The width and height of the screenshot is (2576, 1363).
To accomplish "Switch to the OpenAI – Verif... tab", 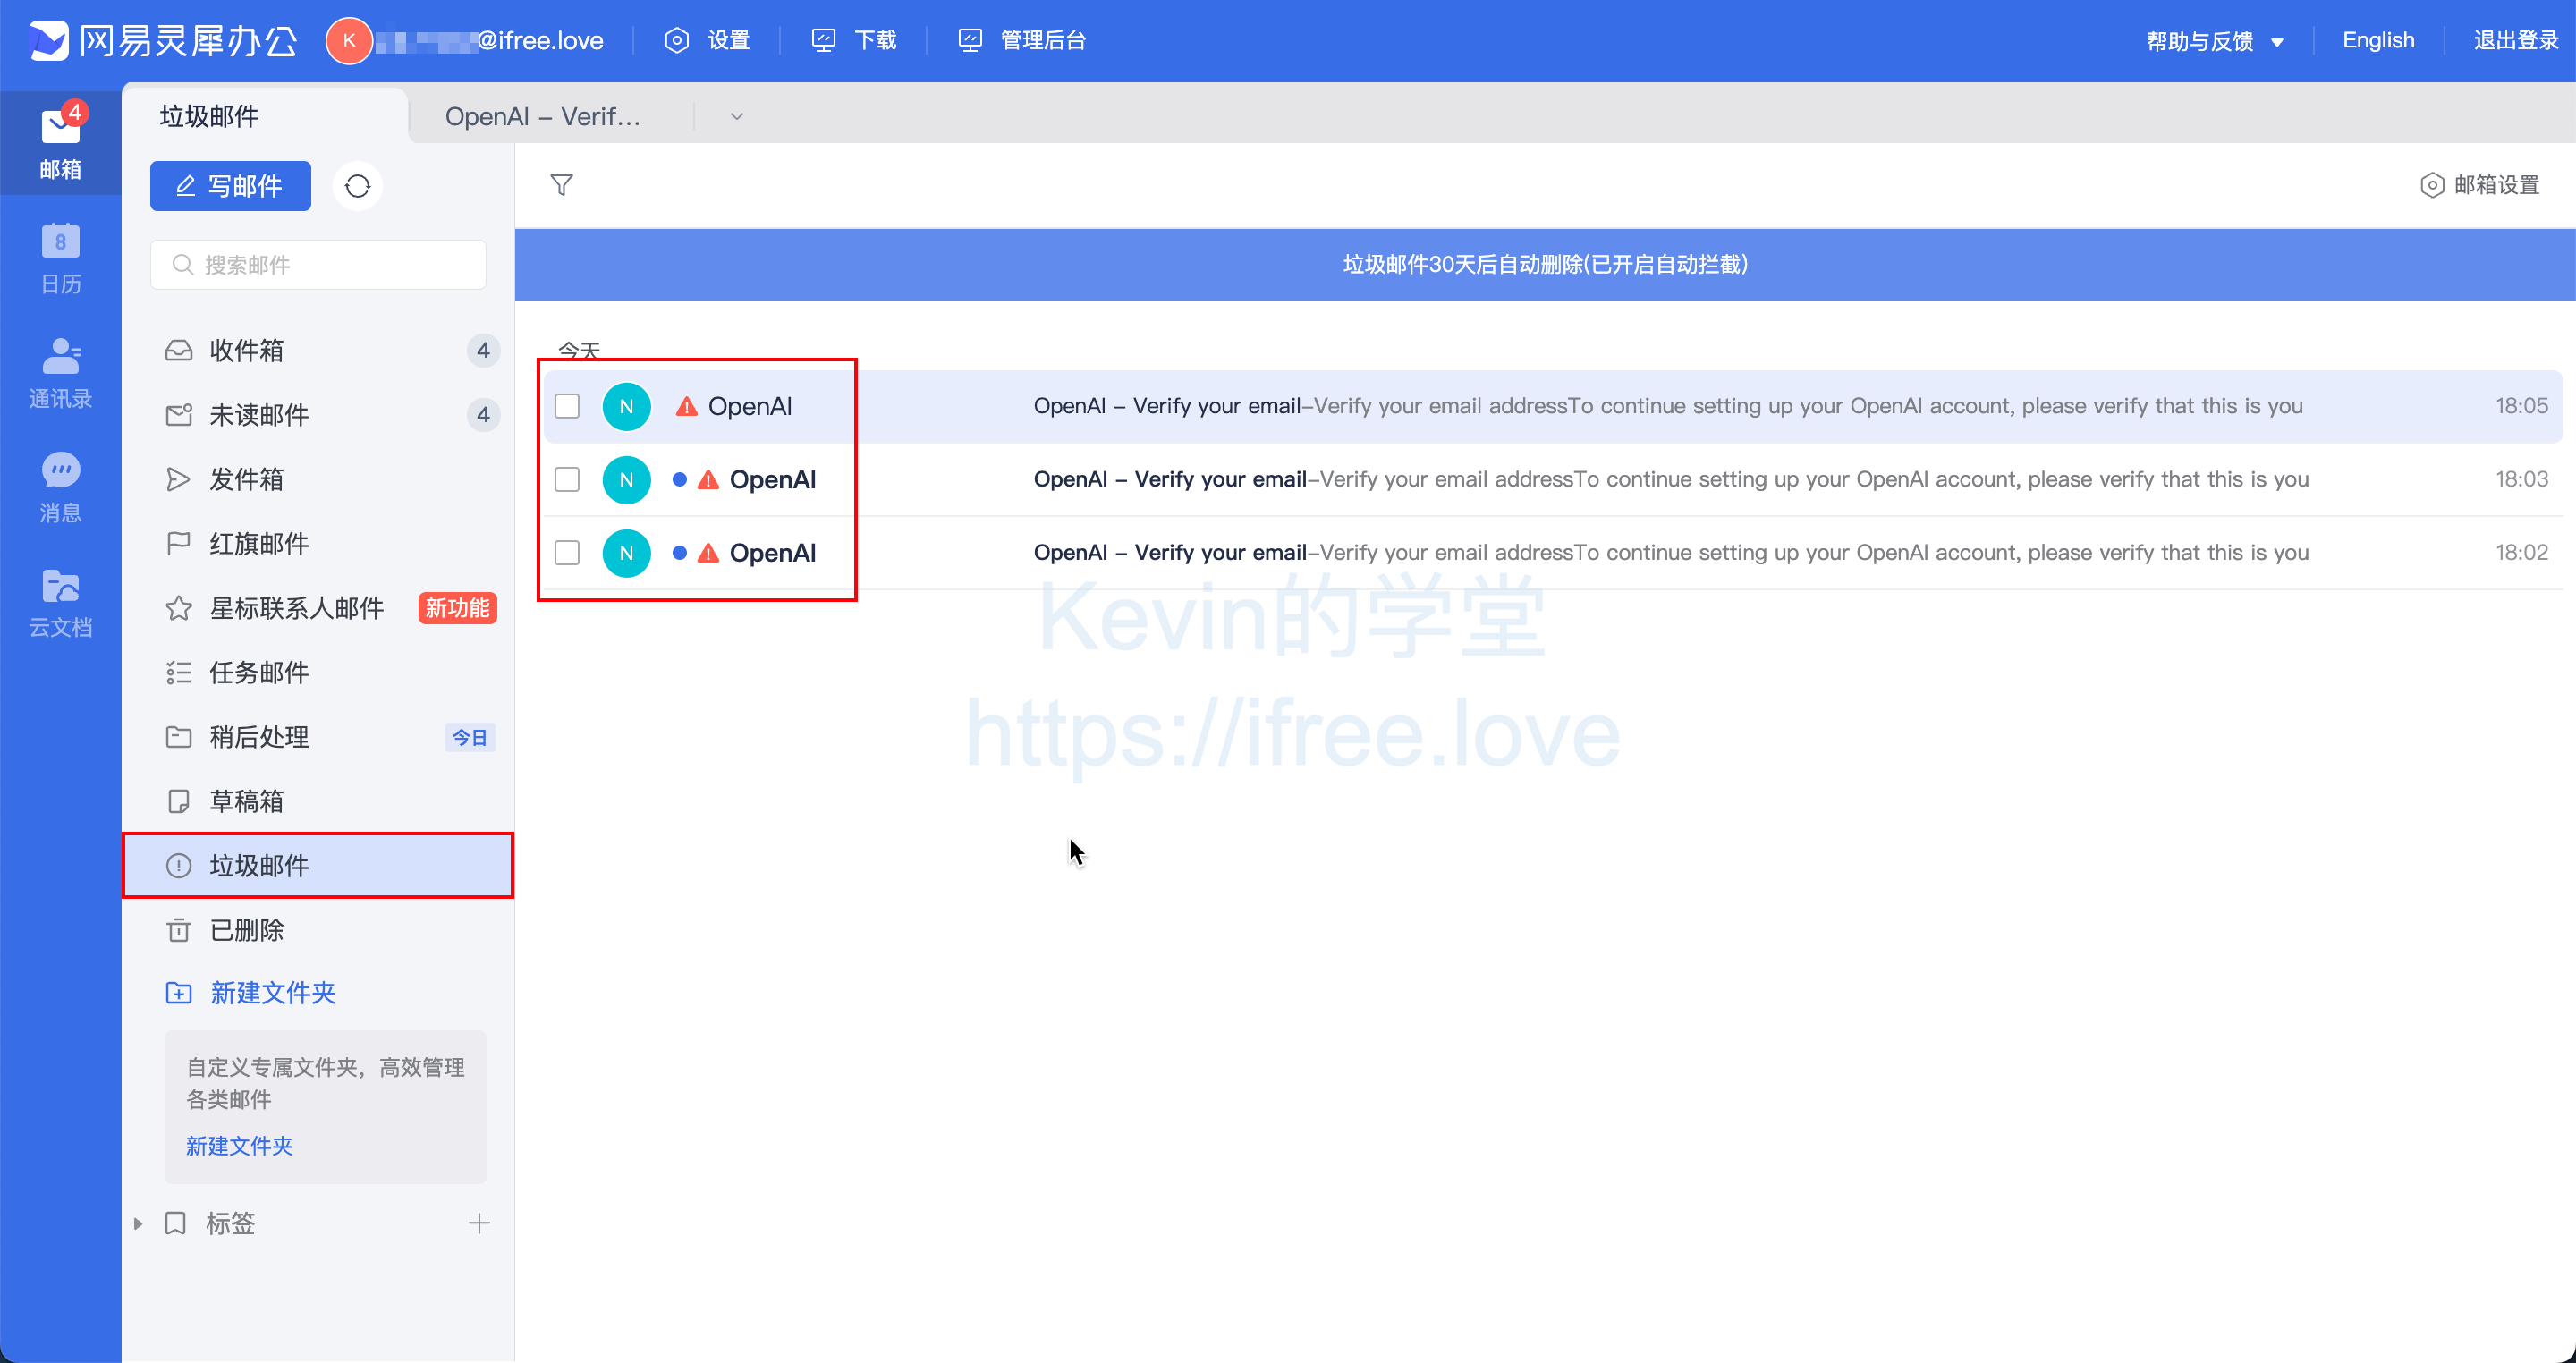I will click(543, 117).
